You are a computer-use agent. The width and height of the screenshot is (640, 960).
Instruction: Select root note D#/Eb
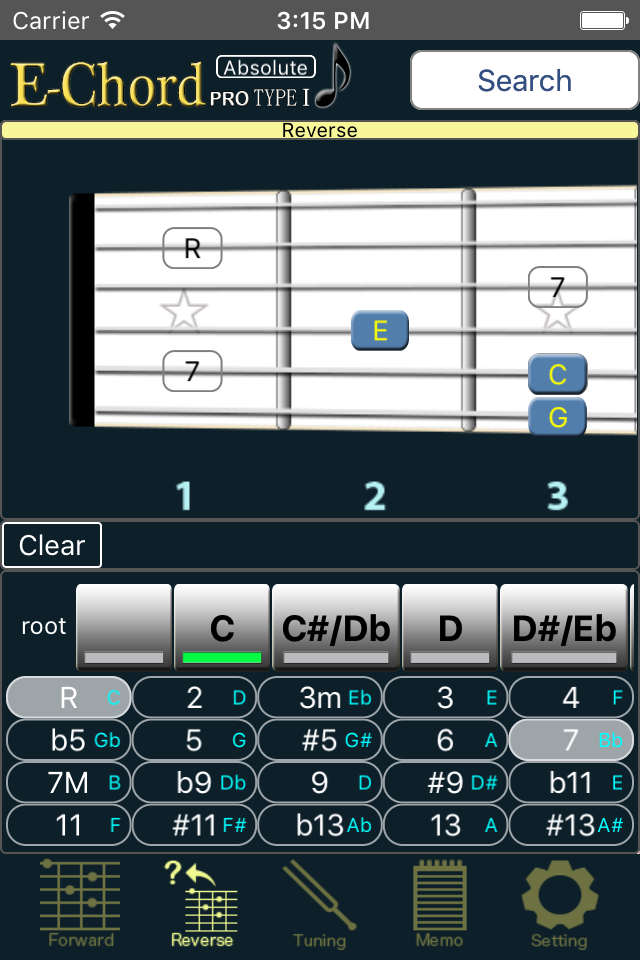[564, 626]
